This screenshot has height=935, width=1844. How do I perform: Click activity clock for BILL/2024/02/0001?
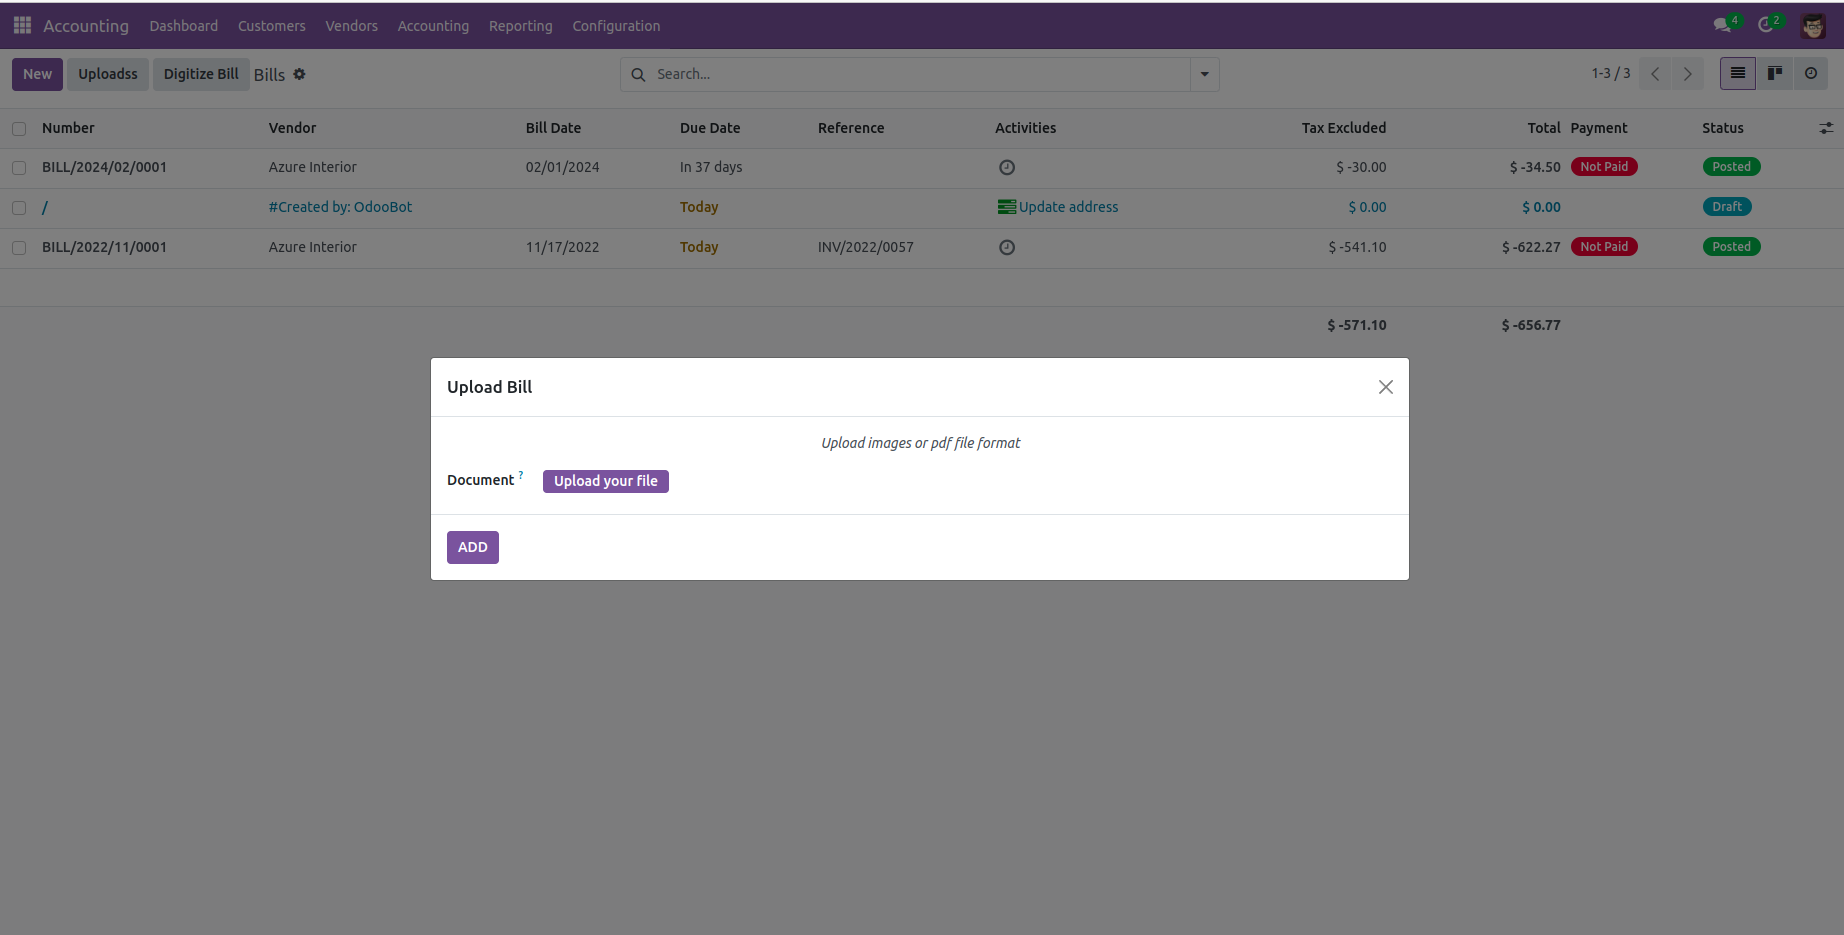click(x=1007, y=168)
